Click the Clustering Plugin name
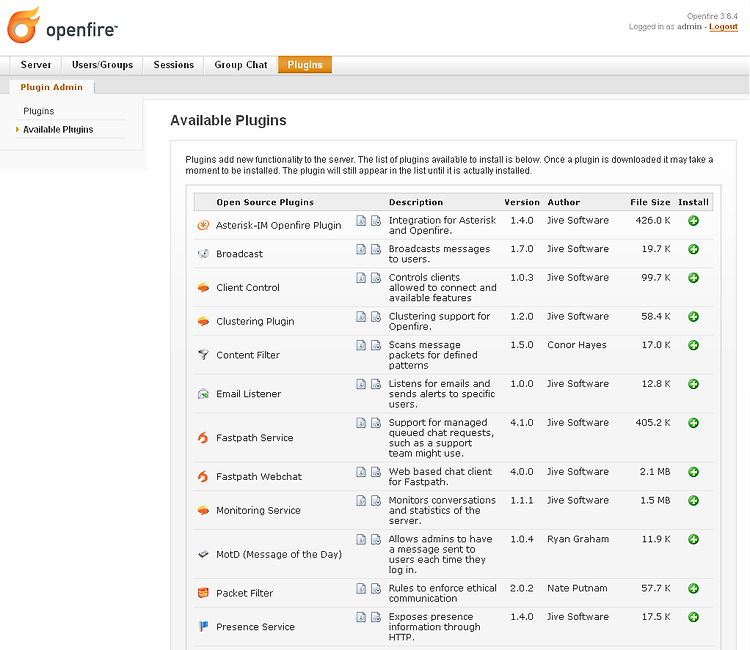750x650 pixels. [255, 321]
